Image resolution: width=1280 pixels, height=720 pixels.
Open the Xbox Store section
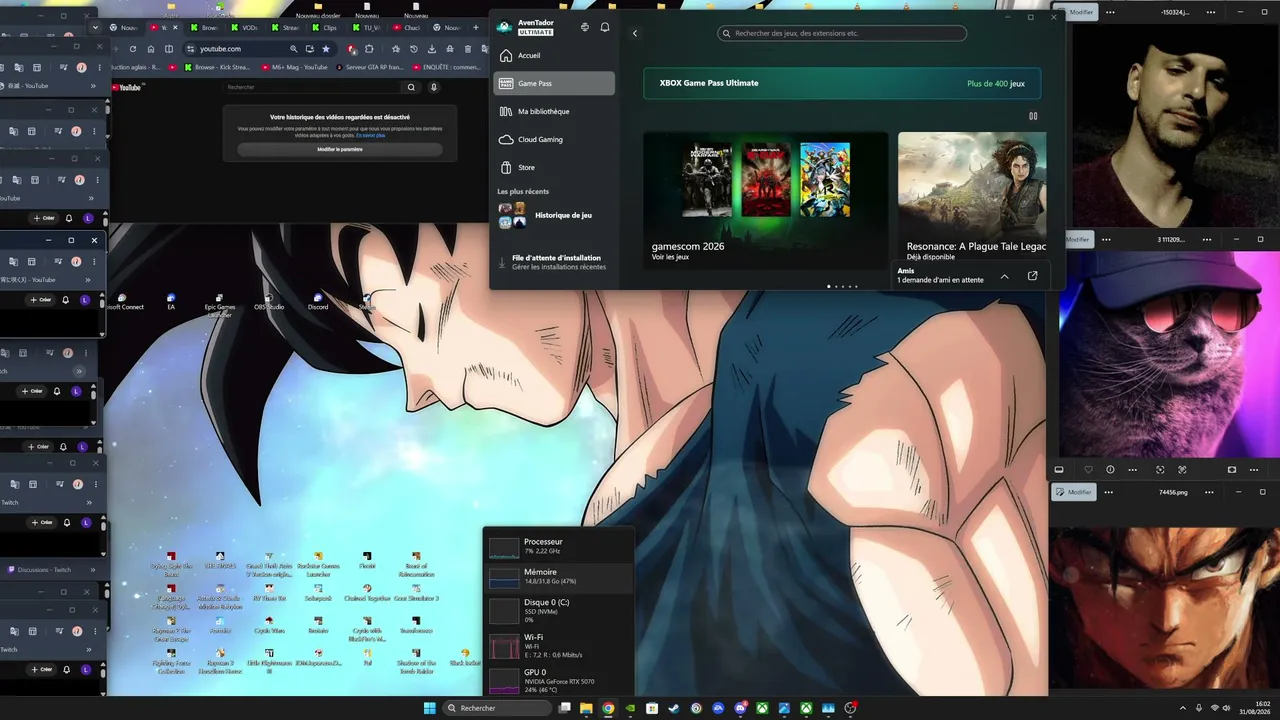[554, 168]
